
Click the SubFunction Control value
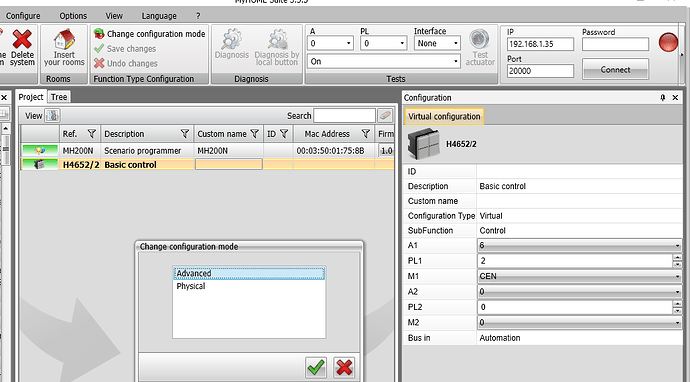[579, 231]
